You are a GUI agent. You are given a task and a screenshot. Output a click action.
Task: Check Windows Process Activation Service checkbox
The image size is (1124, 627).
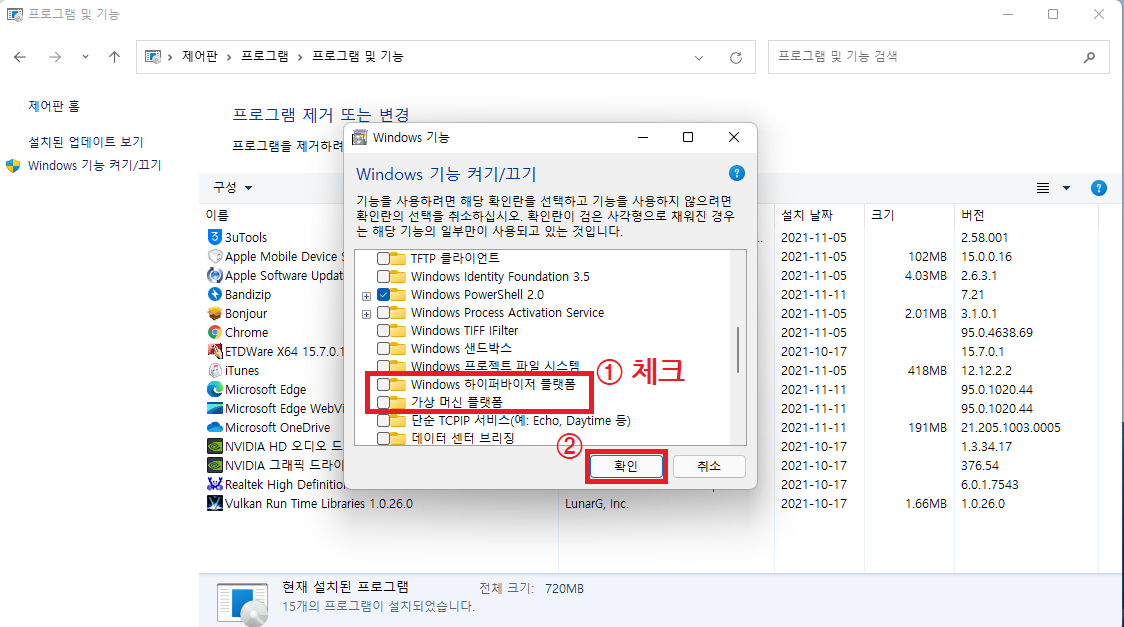pos(384,312)
